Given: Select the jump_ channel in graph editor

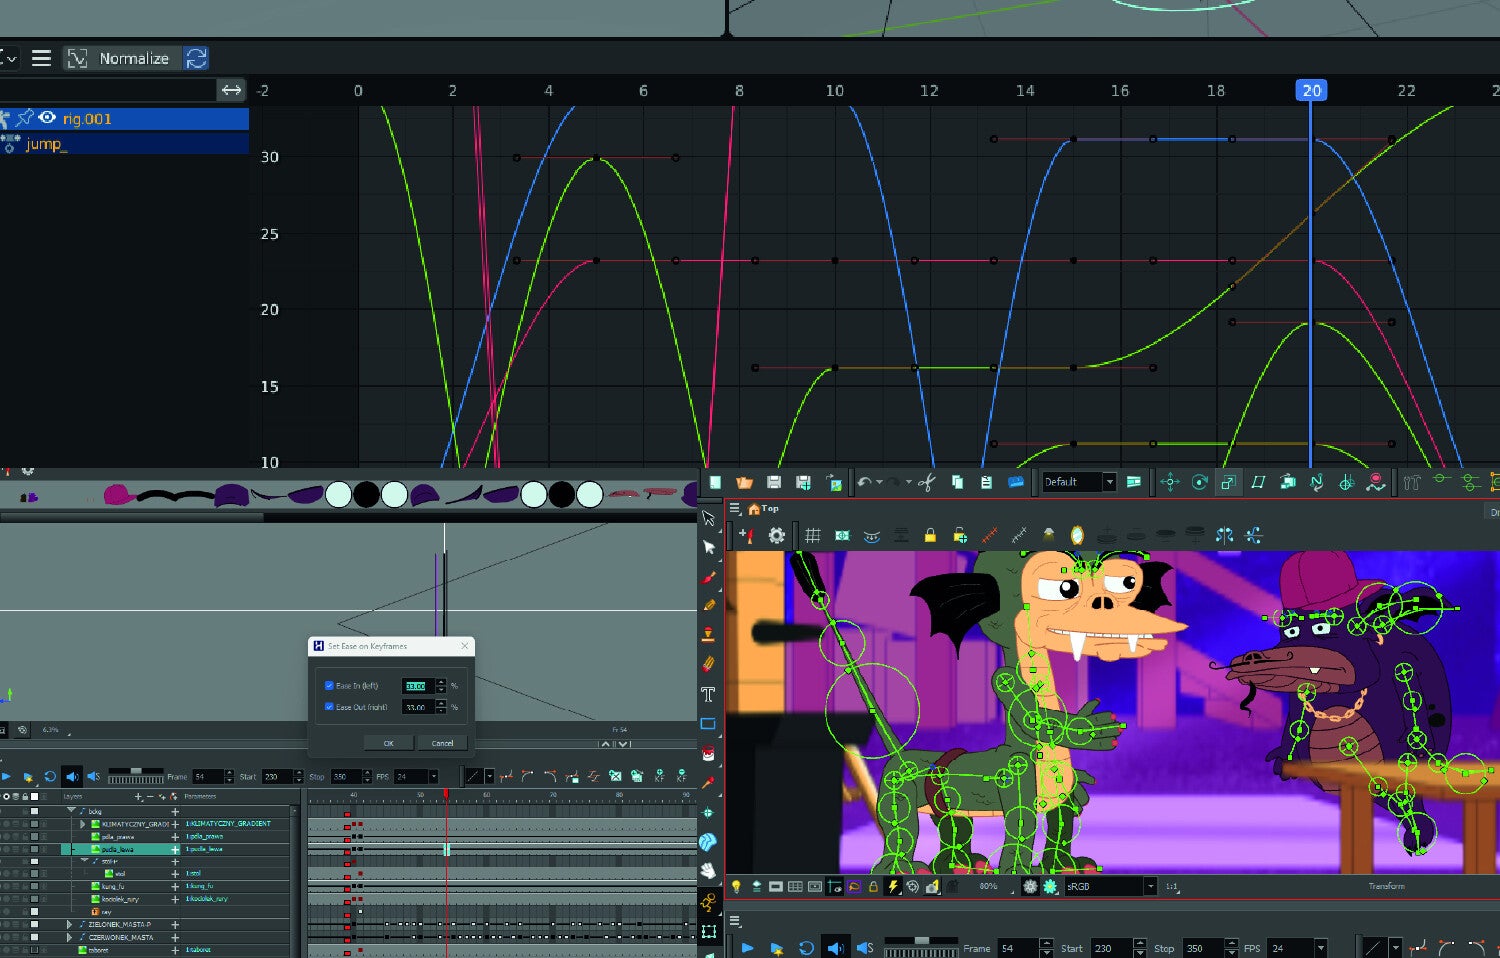Looking at the screenshot, I should [46, 144].
